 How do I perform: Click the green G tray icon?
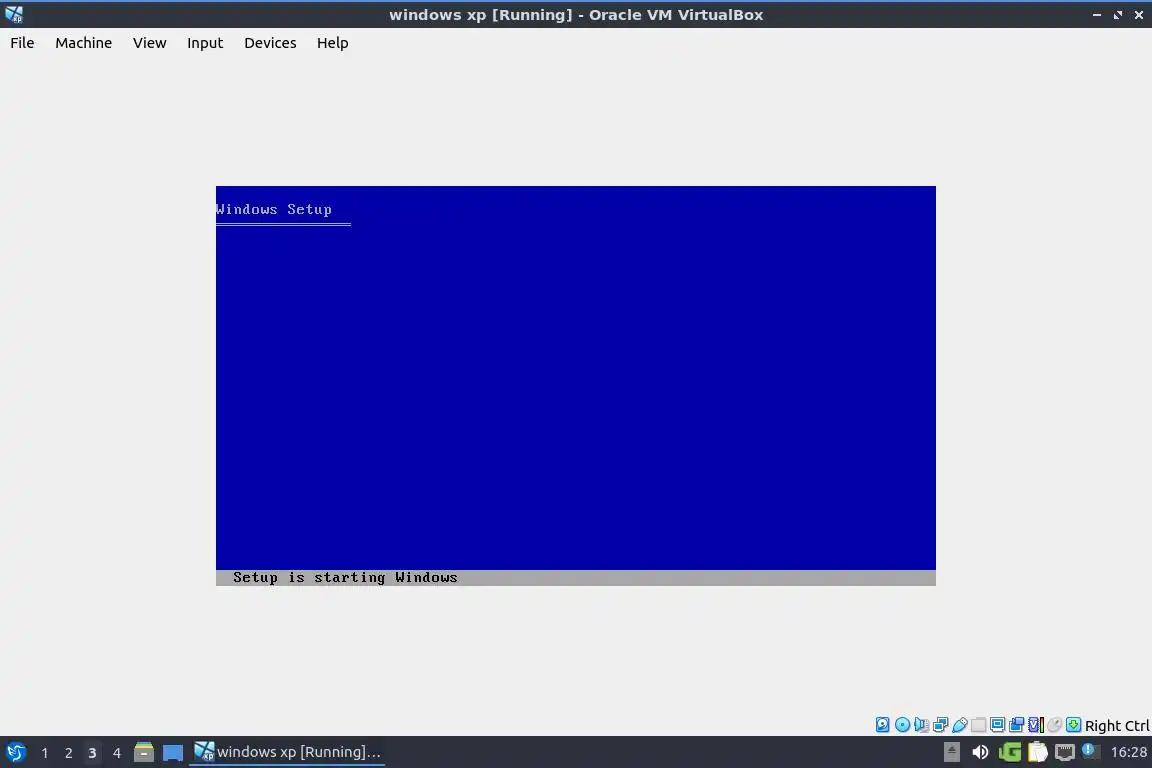tap(1009, 752)
